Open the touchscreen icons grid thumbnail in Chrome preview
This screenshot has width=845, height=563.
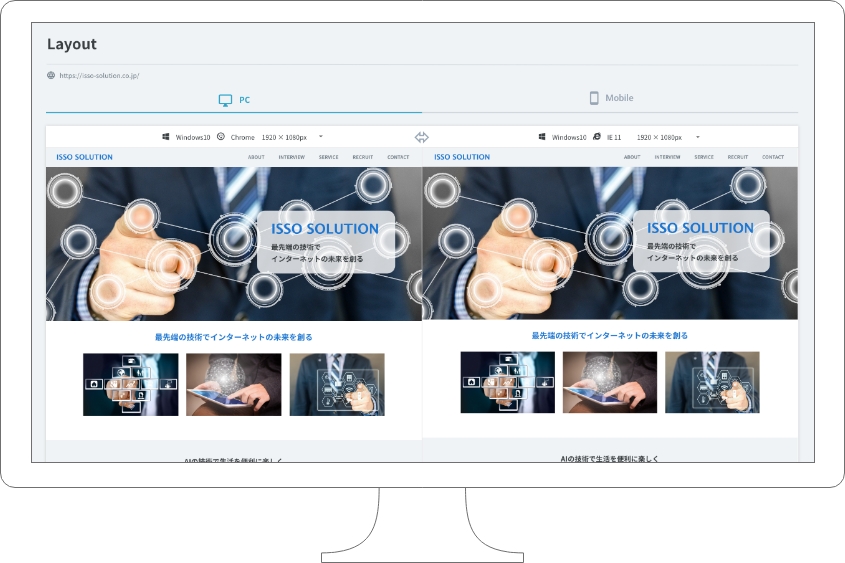(x=130, y=385)
